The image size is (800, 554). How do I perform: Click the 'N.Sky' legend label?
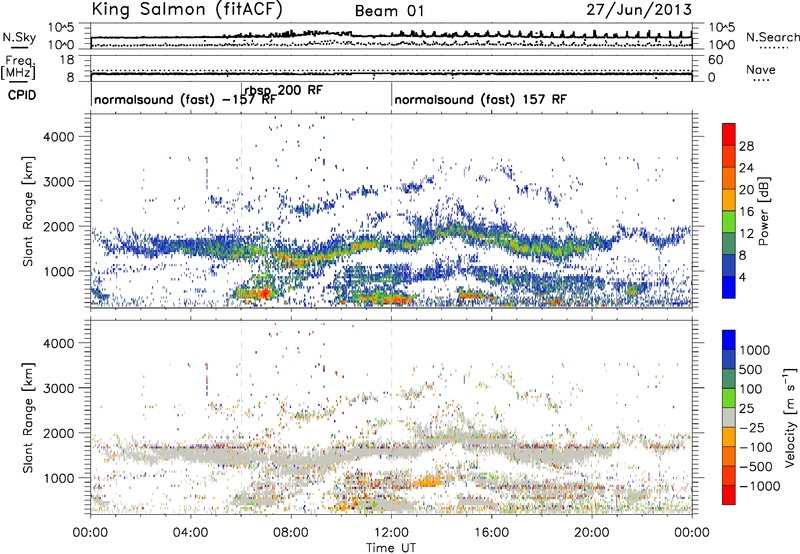click(19, 37)
